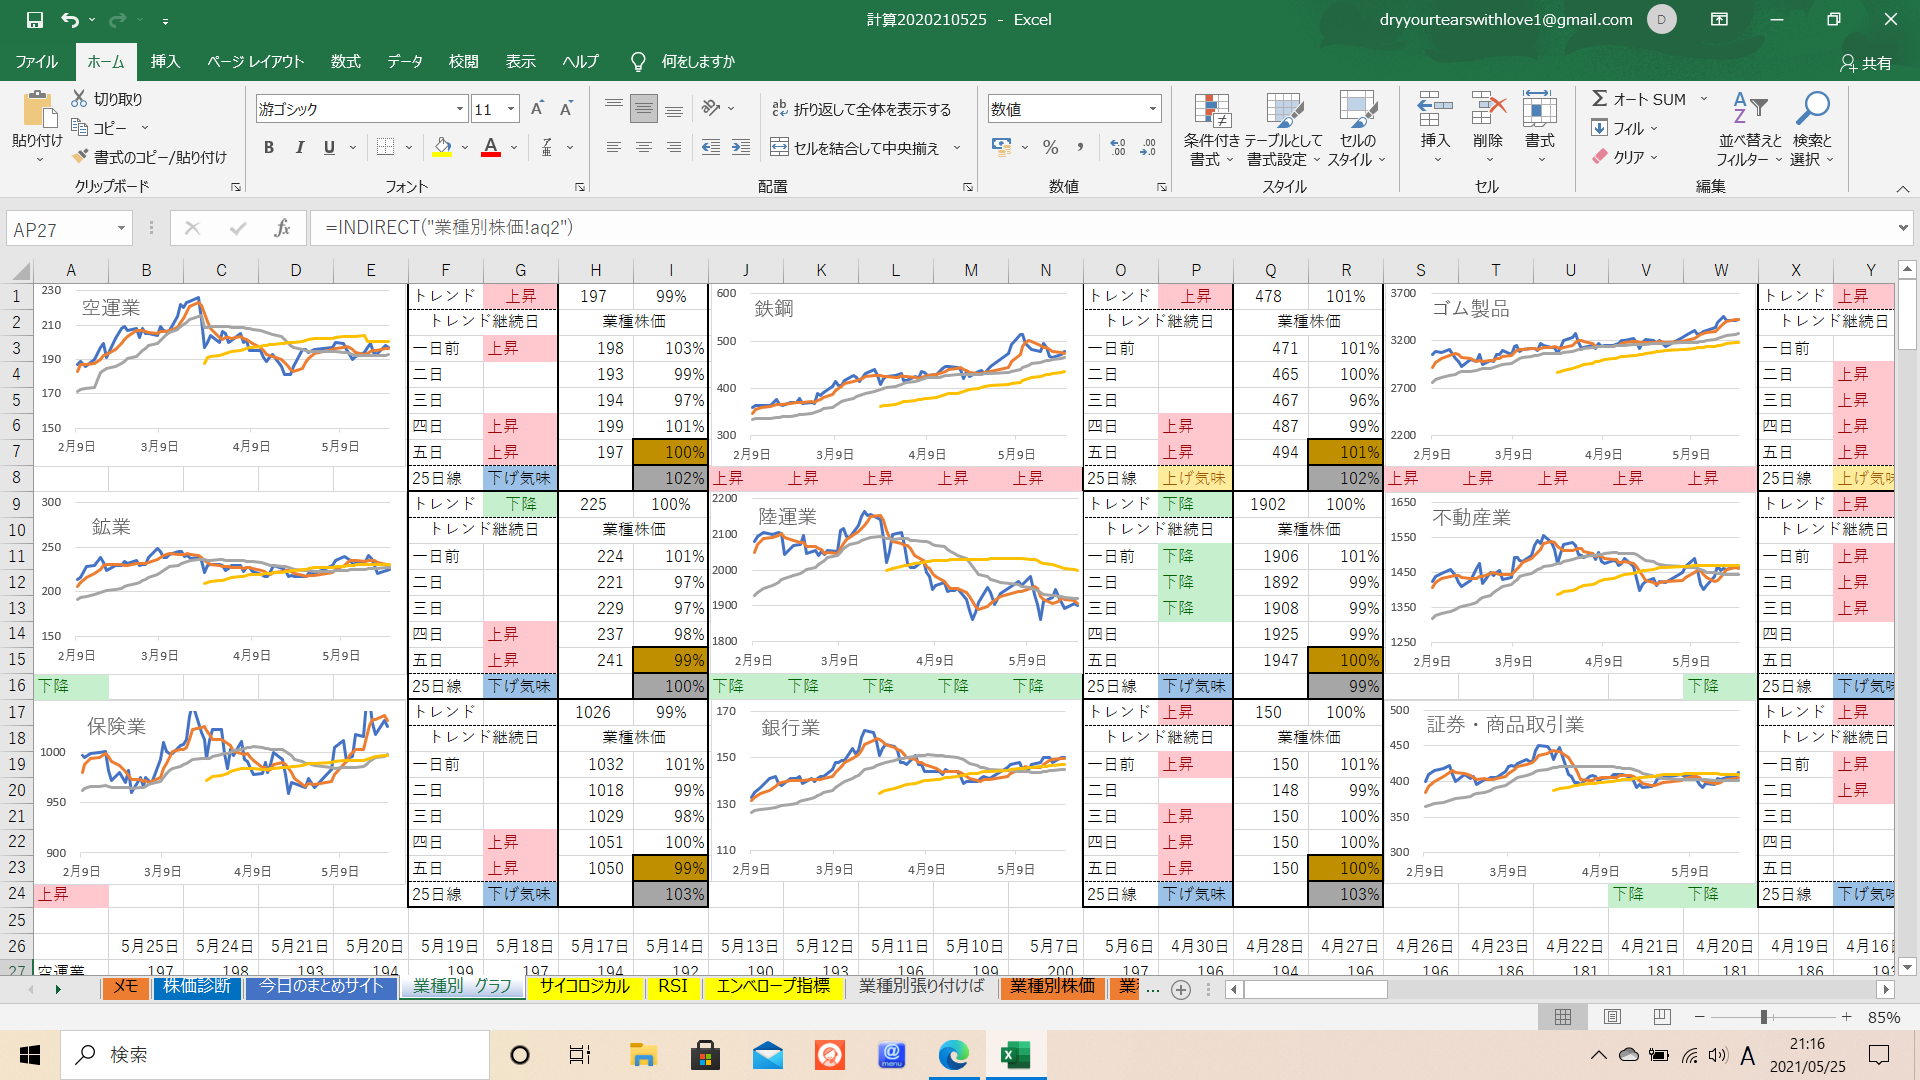Switch to the RSI sheet tab

(672, 987)
